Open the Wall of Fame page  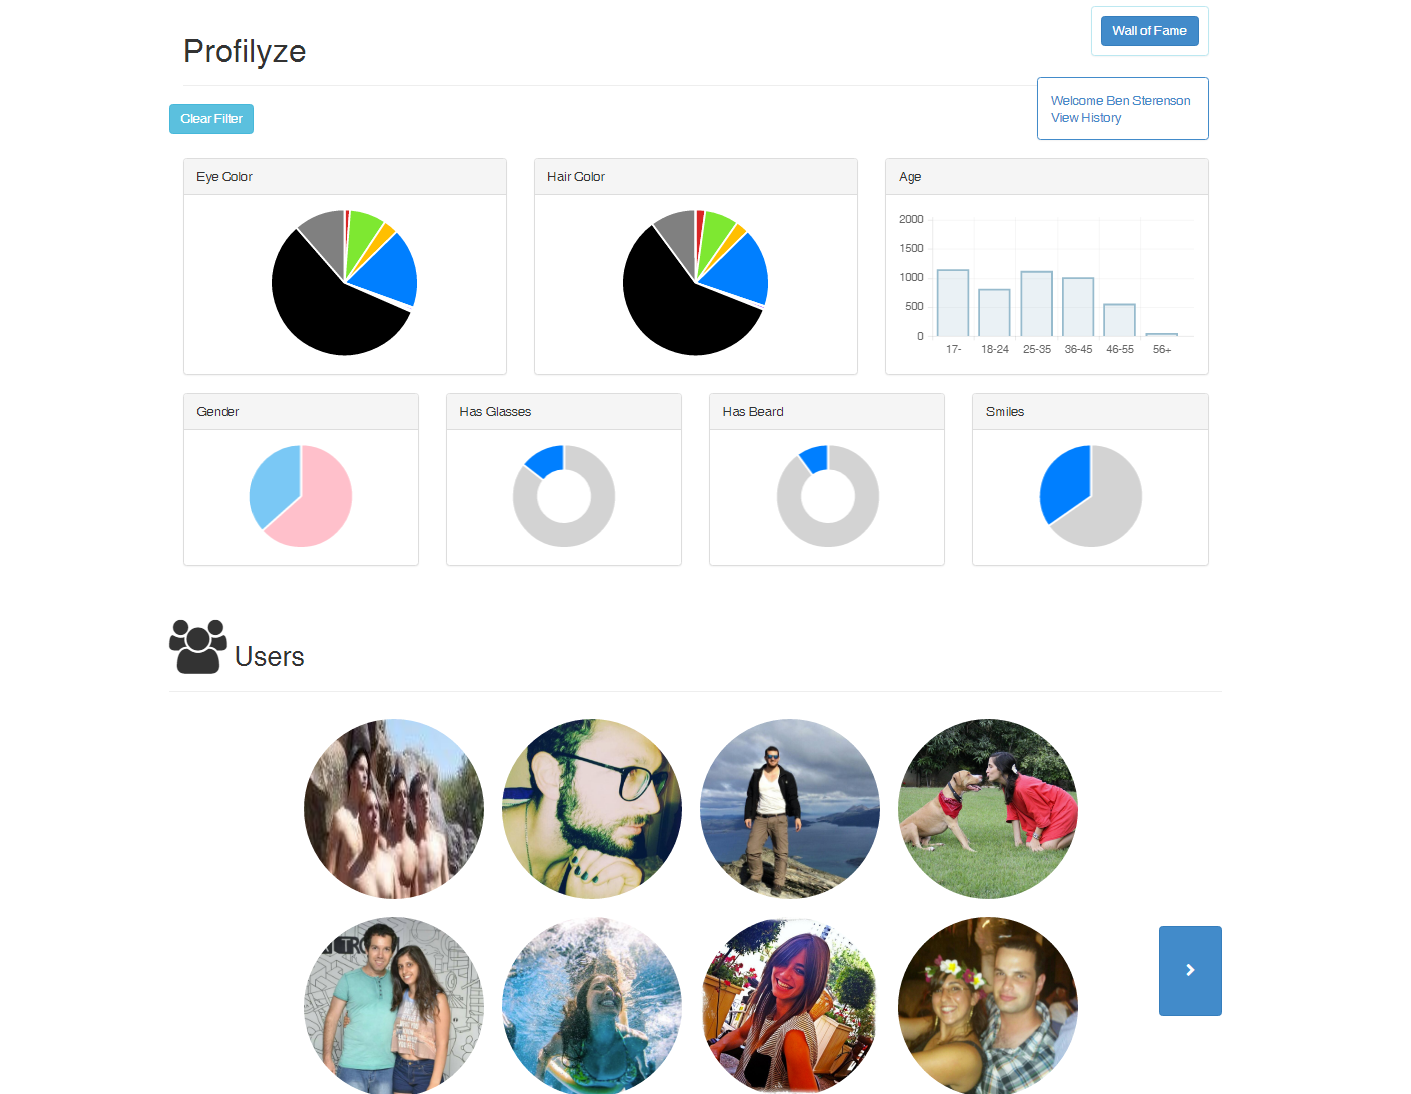[x=1149, y=31]
